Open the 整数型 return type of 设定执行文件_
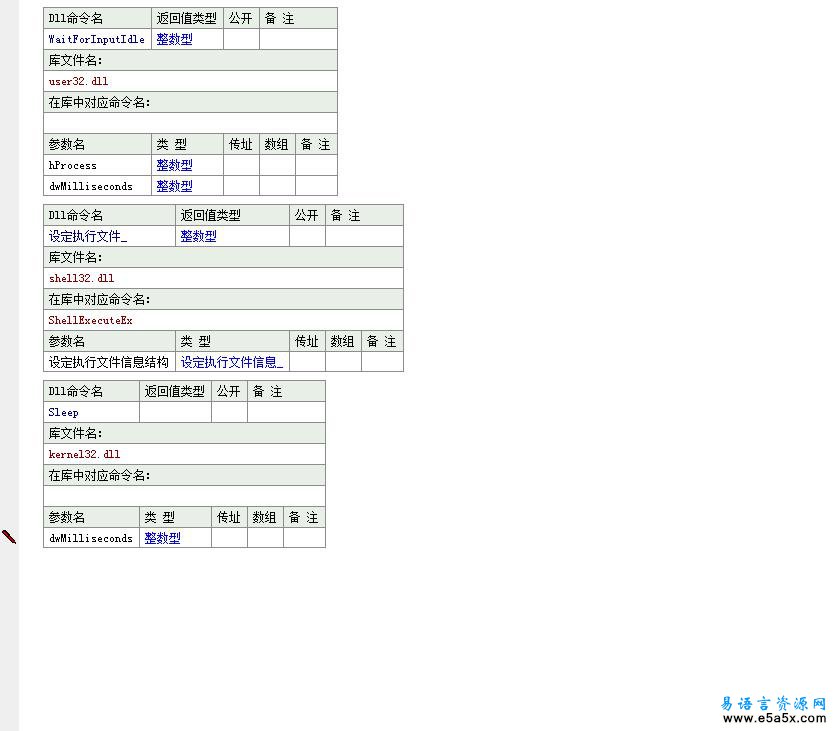Screen dimensions: 835x731 [197, 235]
